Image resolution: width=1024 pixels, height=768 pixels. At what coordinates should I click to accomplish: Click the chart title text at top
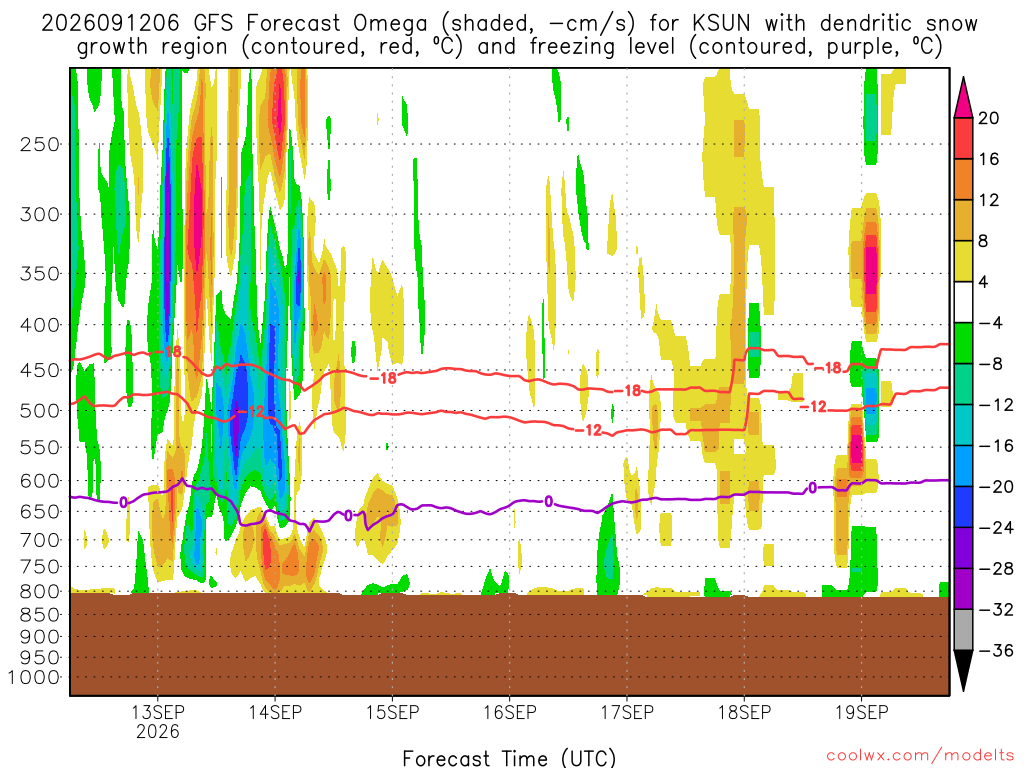(509, 35)
